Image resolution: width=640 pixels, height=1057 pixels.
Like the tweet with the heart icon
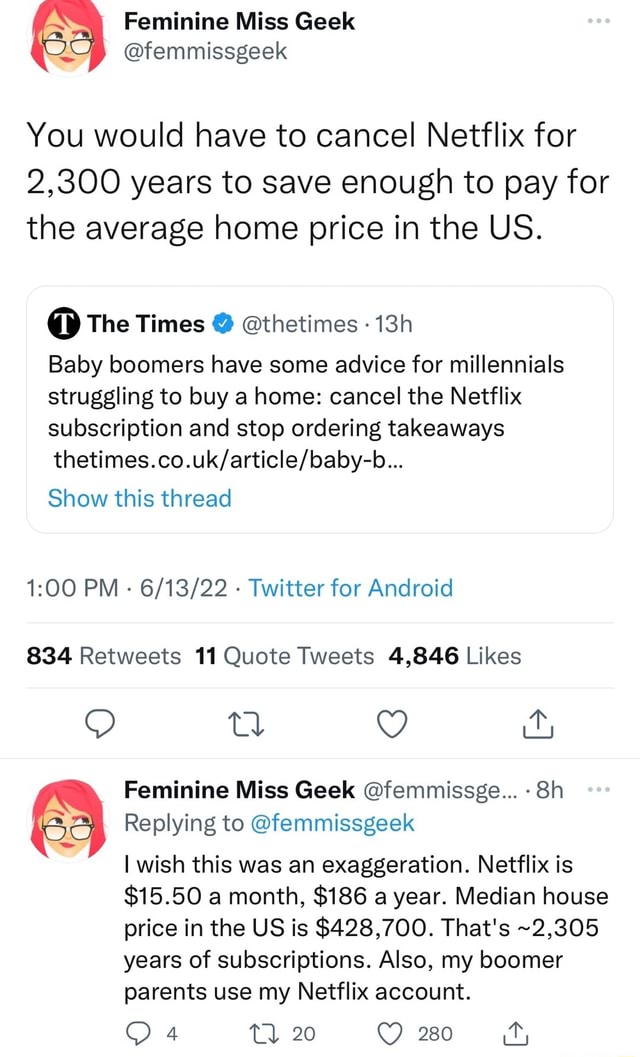391,723
